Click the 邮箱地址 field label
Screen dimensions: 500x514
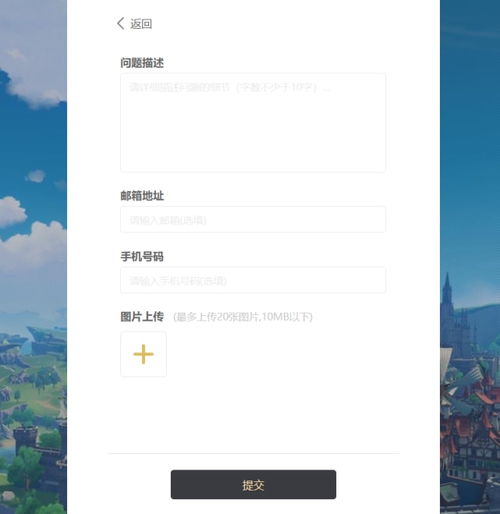pos(142,196)
